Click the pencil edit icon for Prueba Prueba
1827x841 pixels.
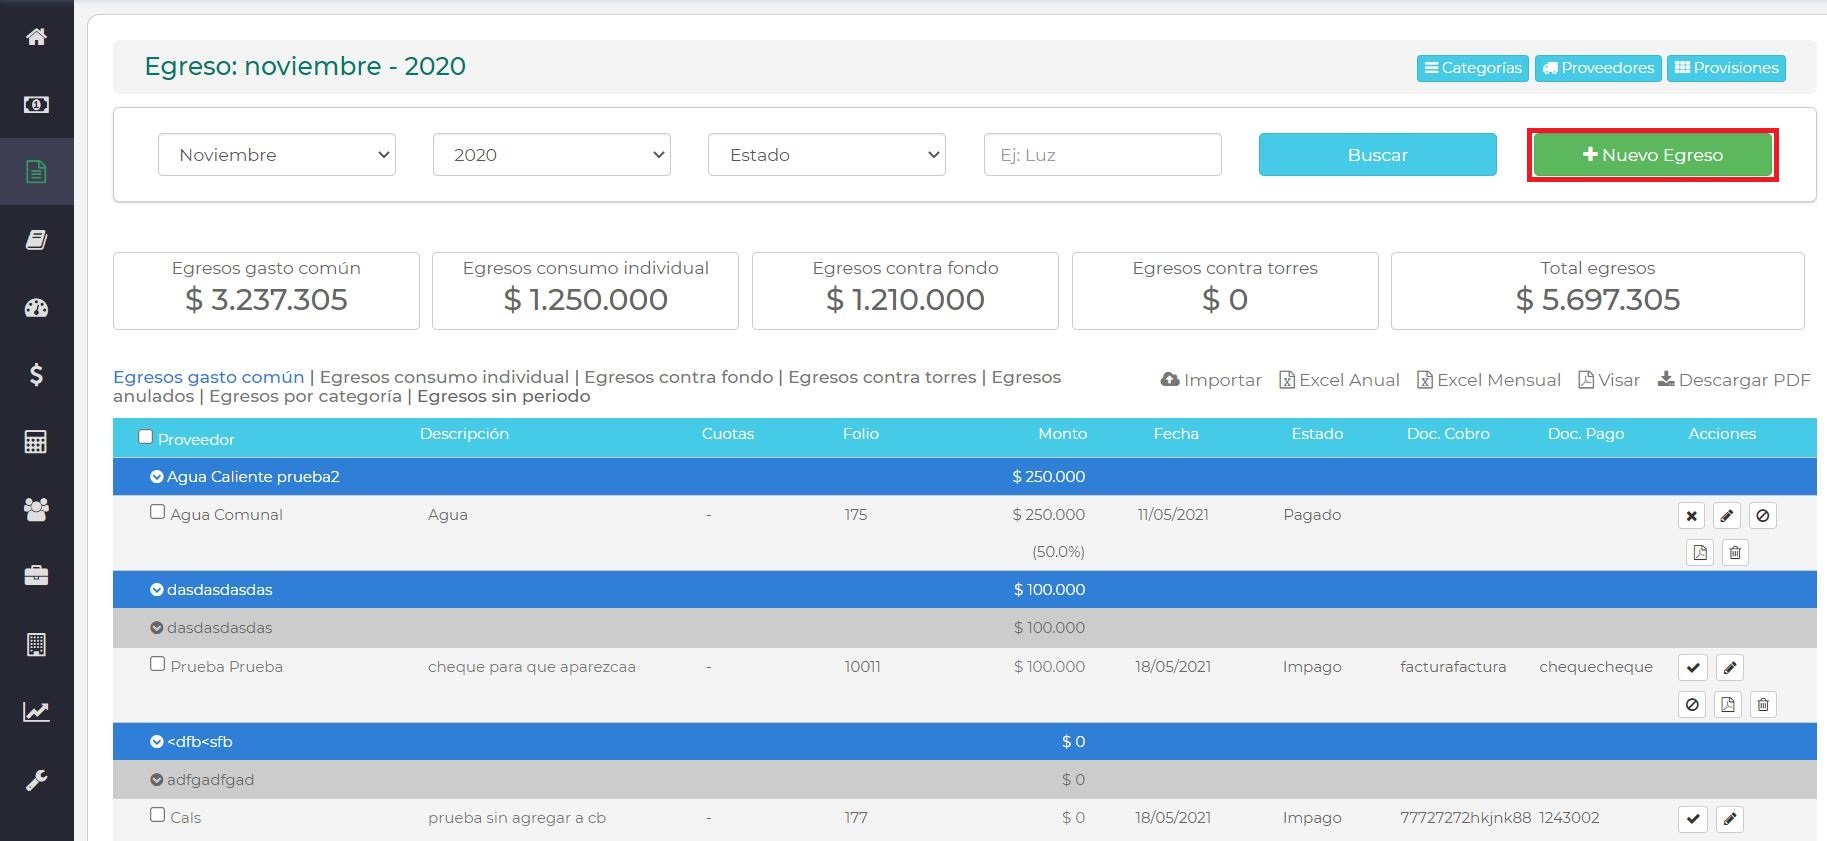point(1730,667)
